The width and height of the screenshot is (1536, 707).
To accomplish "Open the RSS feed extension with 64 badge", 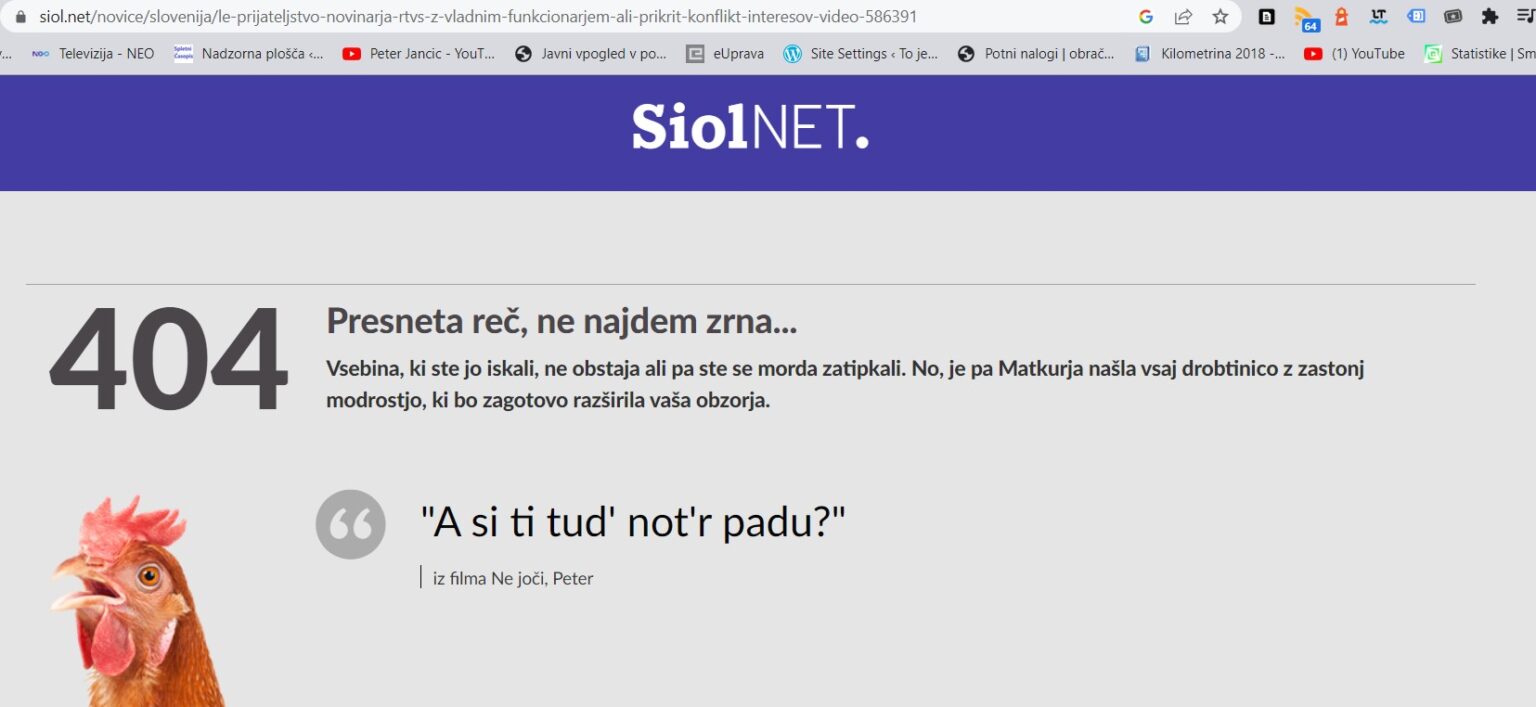I will (1305, 18).
